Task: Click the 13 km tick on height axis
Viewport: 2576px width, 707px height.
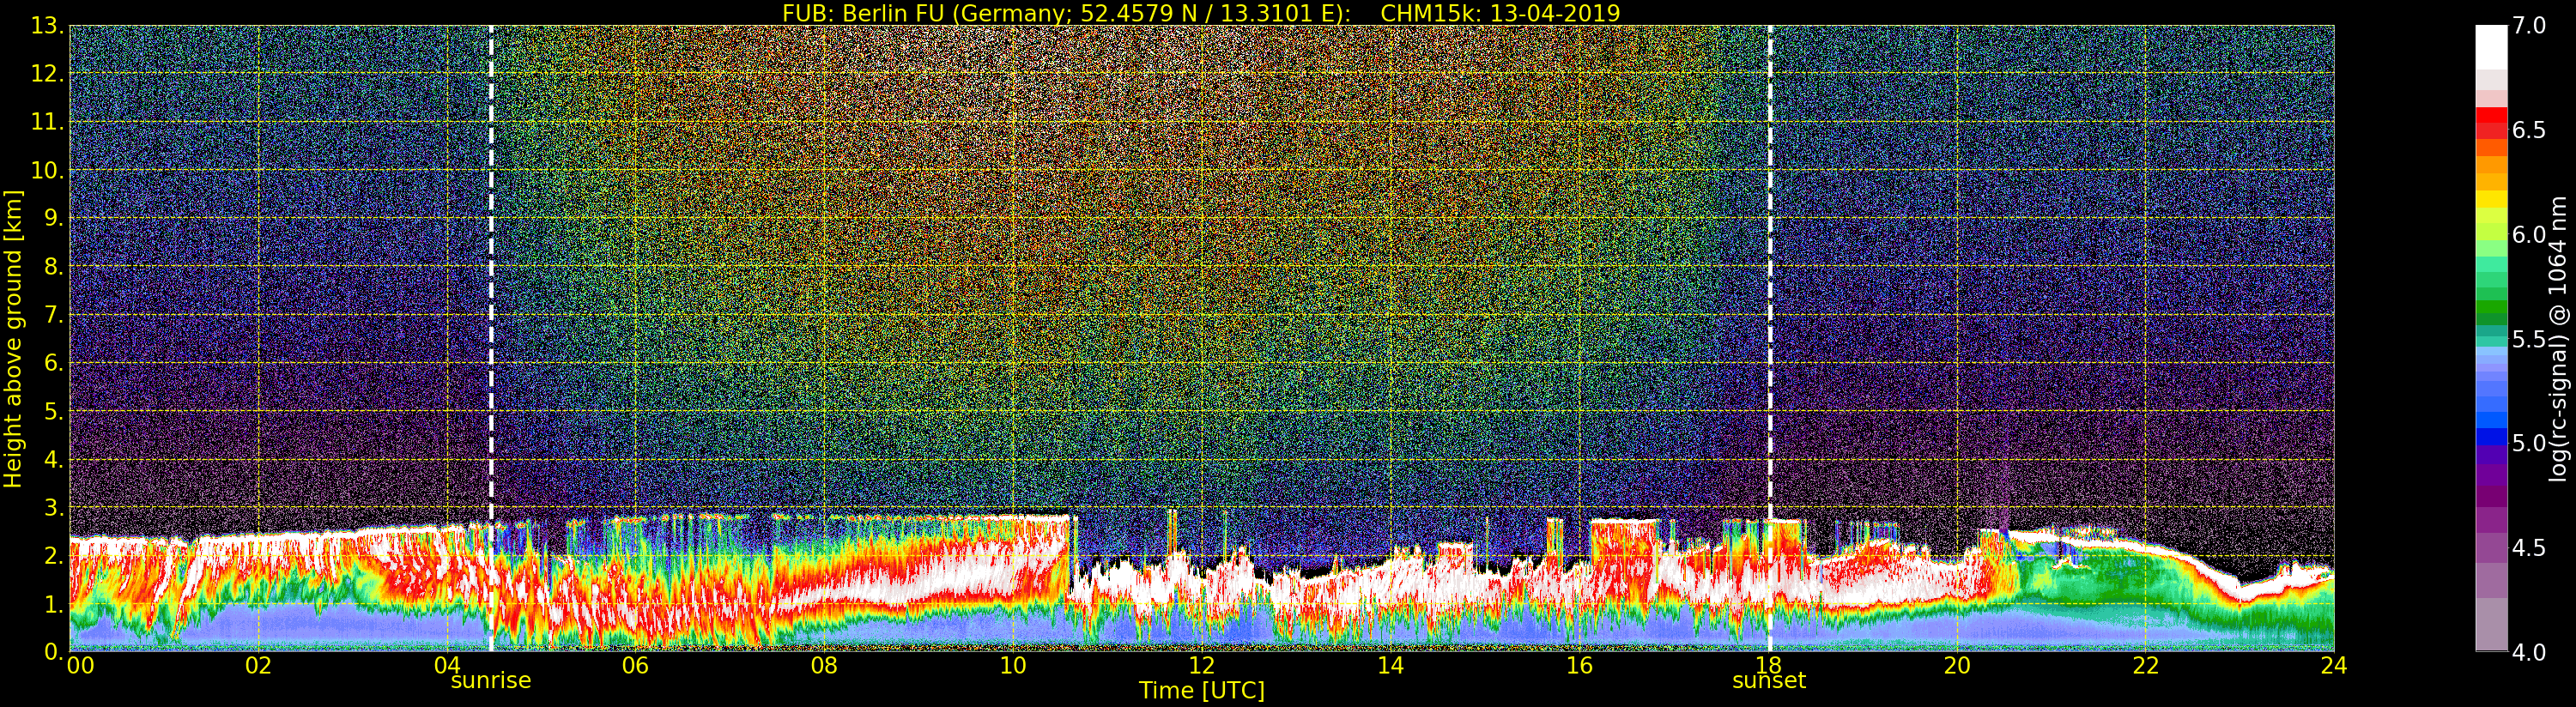Action: click(x=46, y=26)
